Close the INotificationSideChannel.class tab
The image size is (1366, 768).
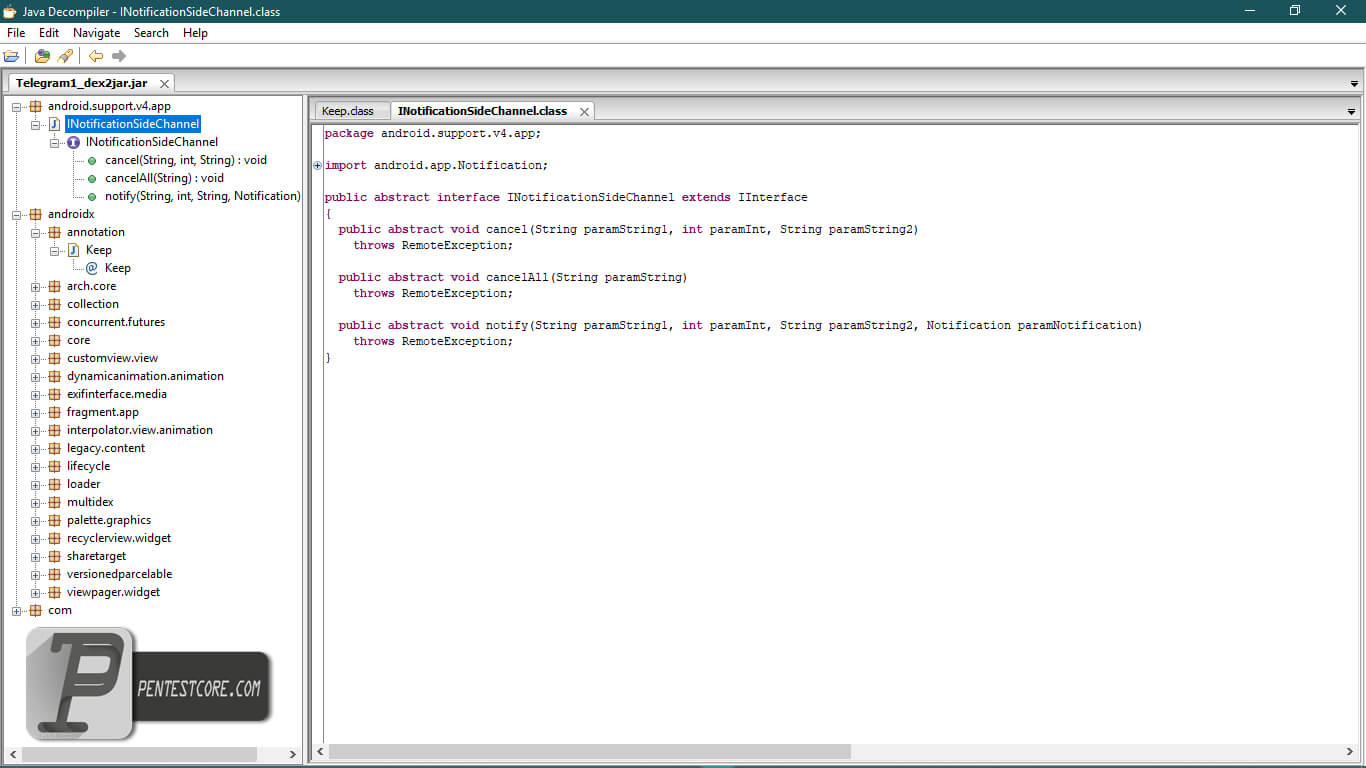click(x=585, y=111)
